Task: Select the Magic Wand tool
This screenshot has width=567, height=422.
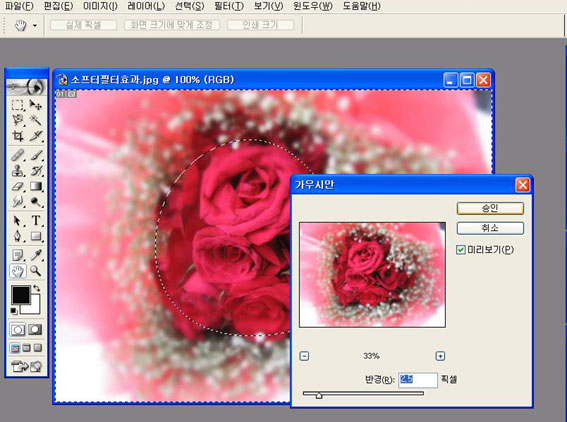Action: click(x=35, y=120)
